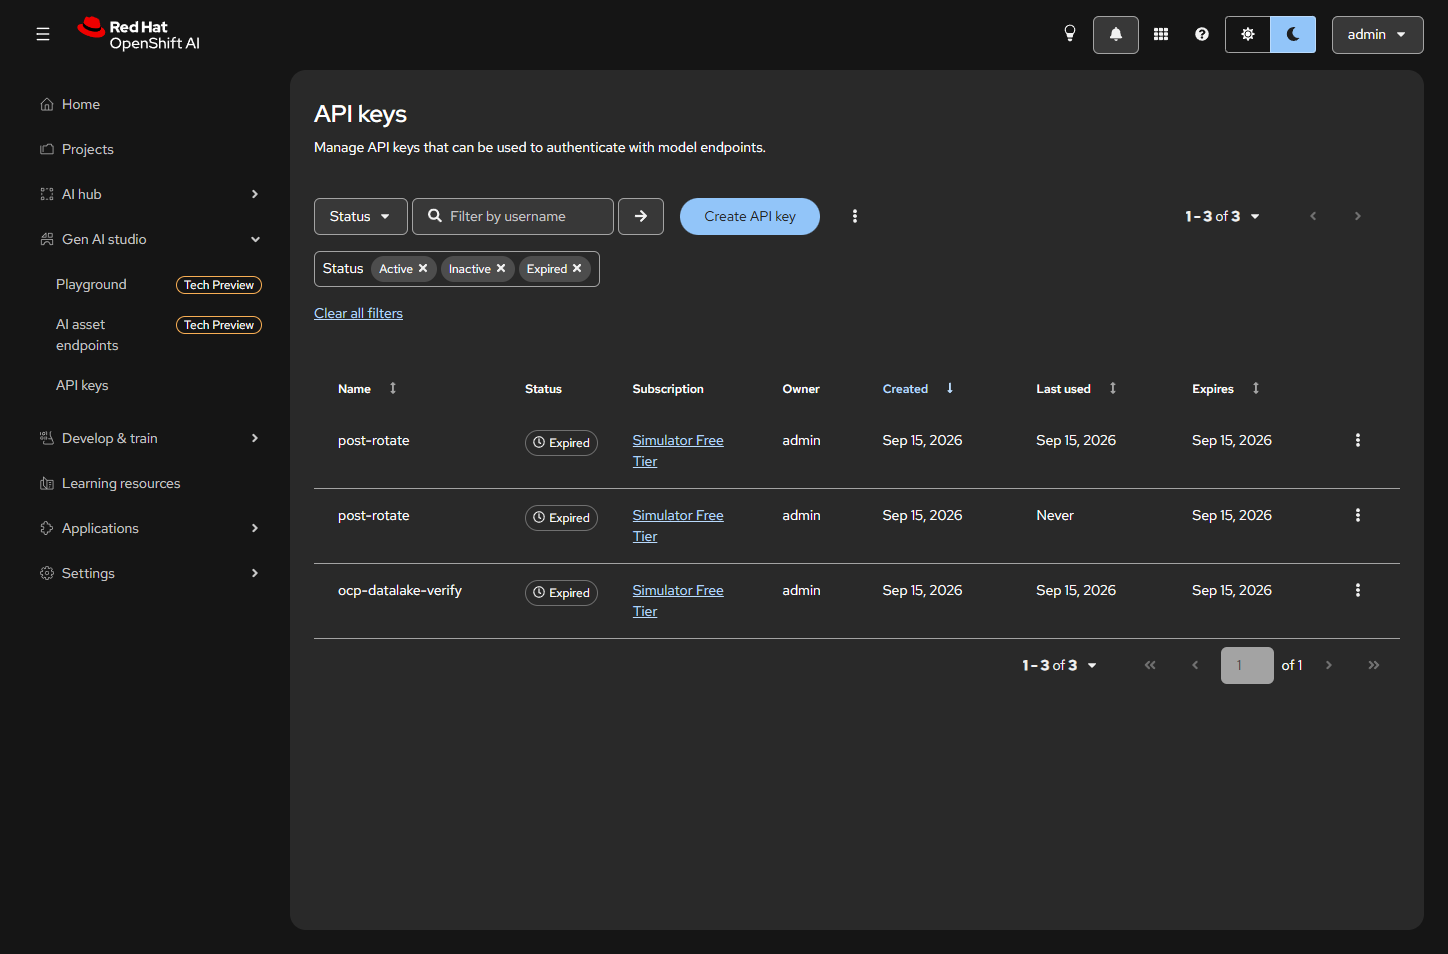Screen dimensions: 1448x954
Task: Expand the Applications section
Action: [x=149, y=528]
